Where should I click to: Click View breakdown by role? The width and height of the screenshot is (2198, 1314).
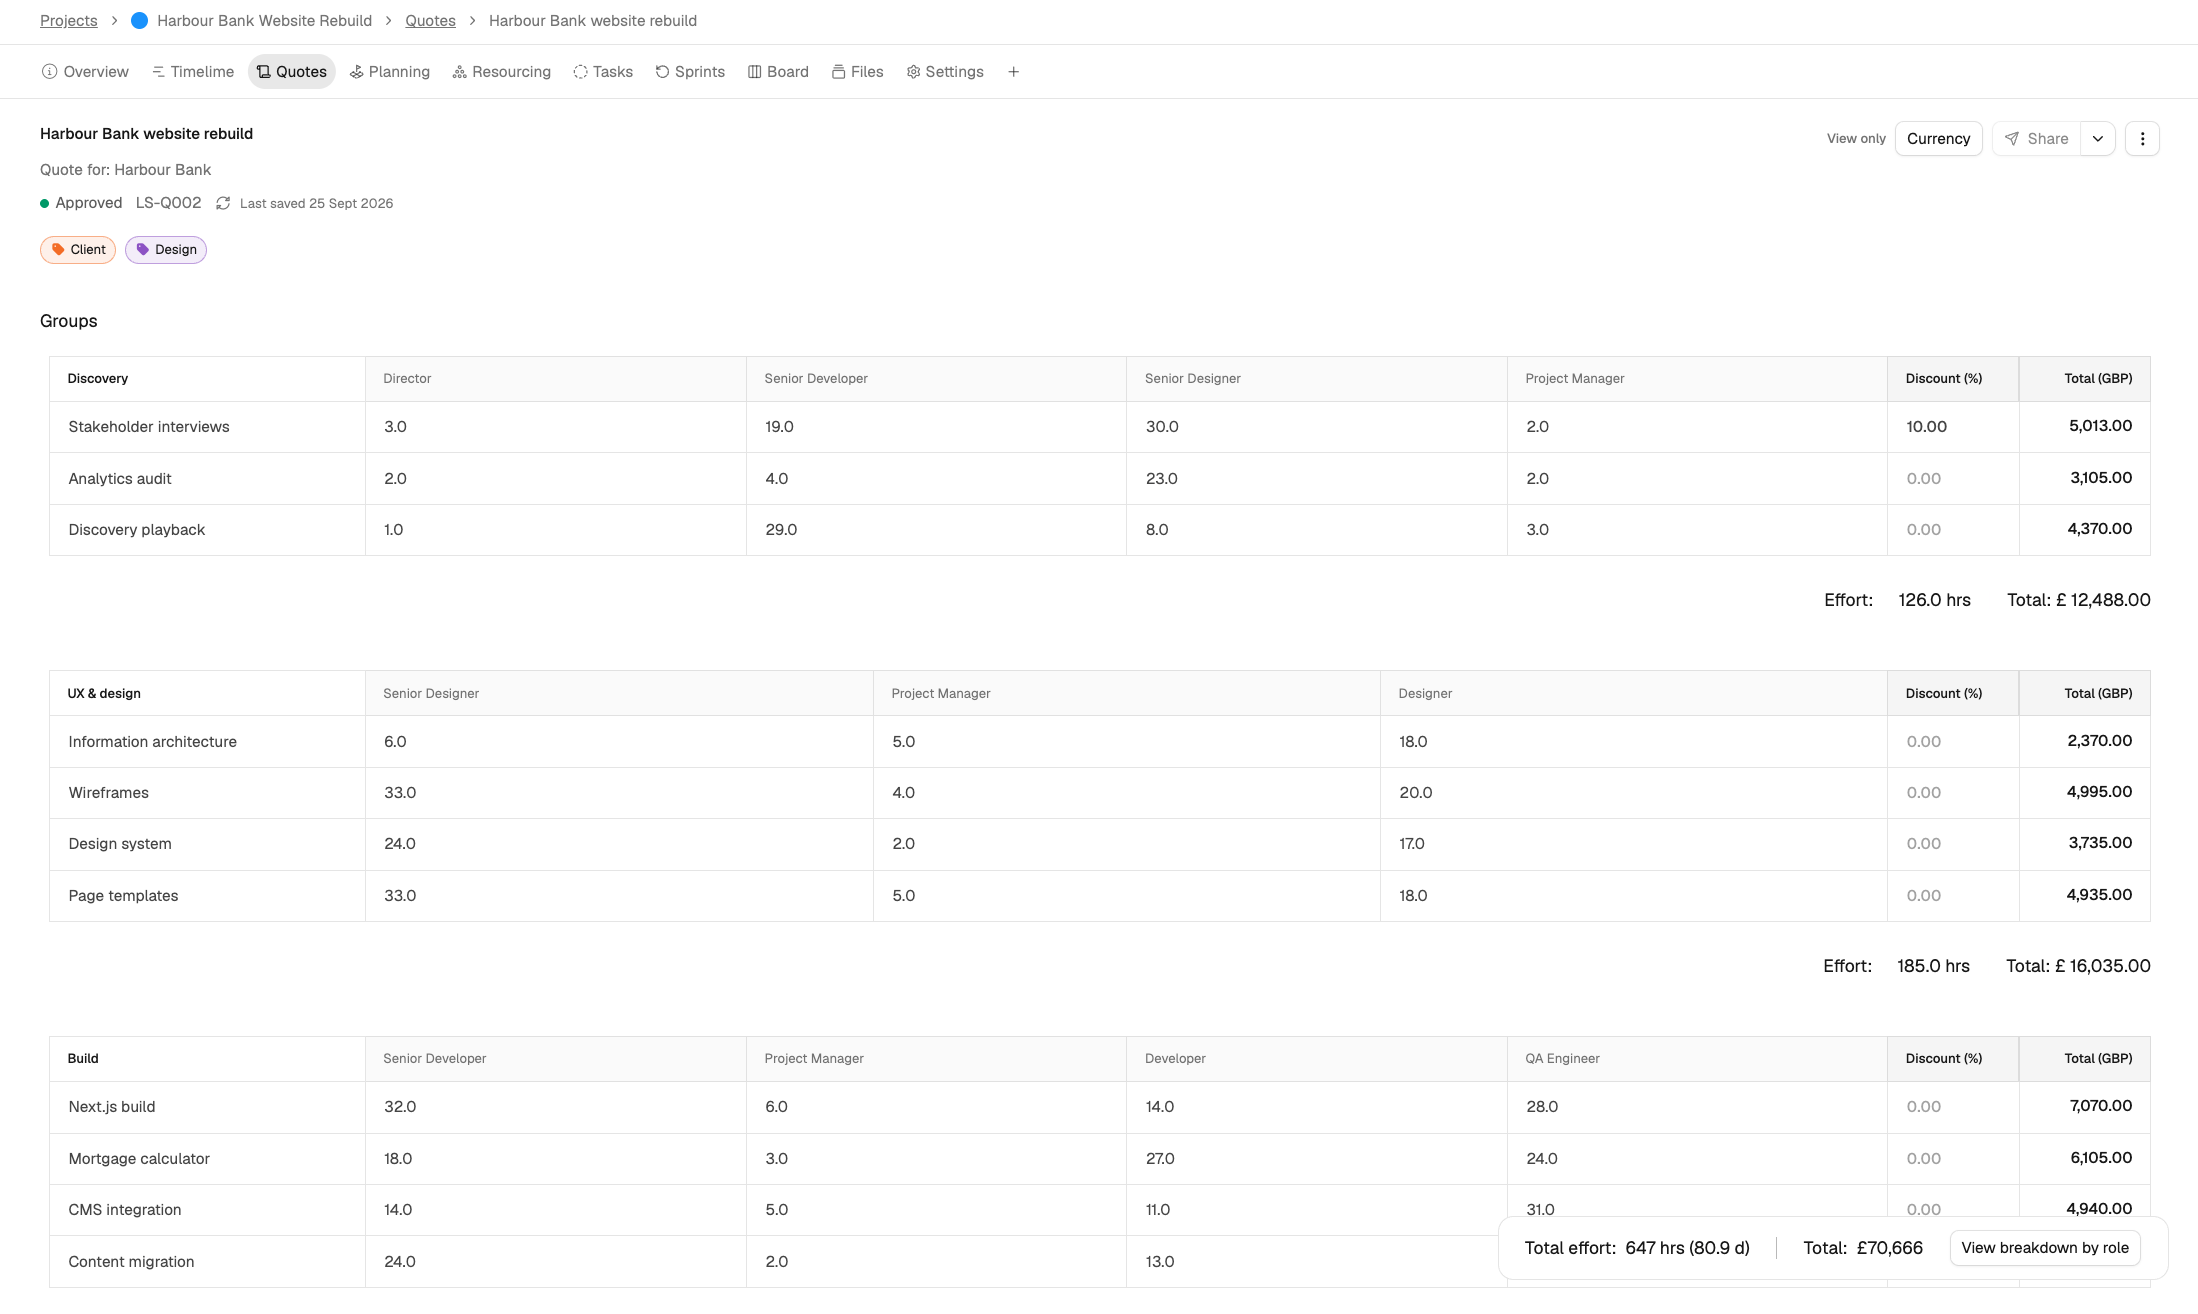2045,1248
